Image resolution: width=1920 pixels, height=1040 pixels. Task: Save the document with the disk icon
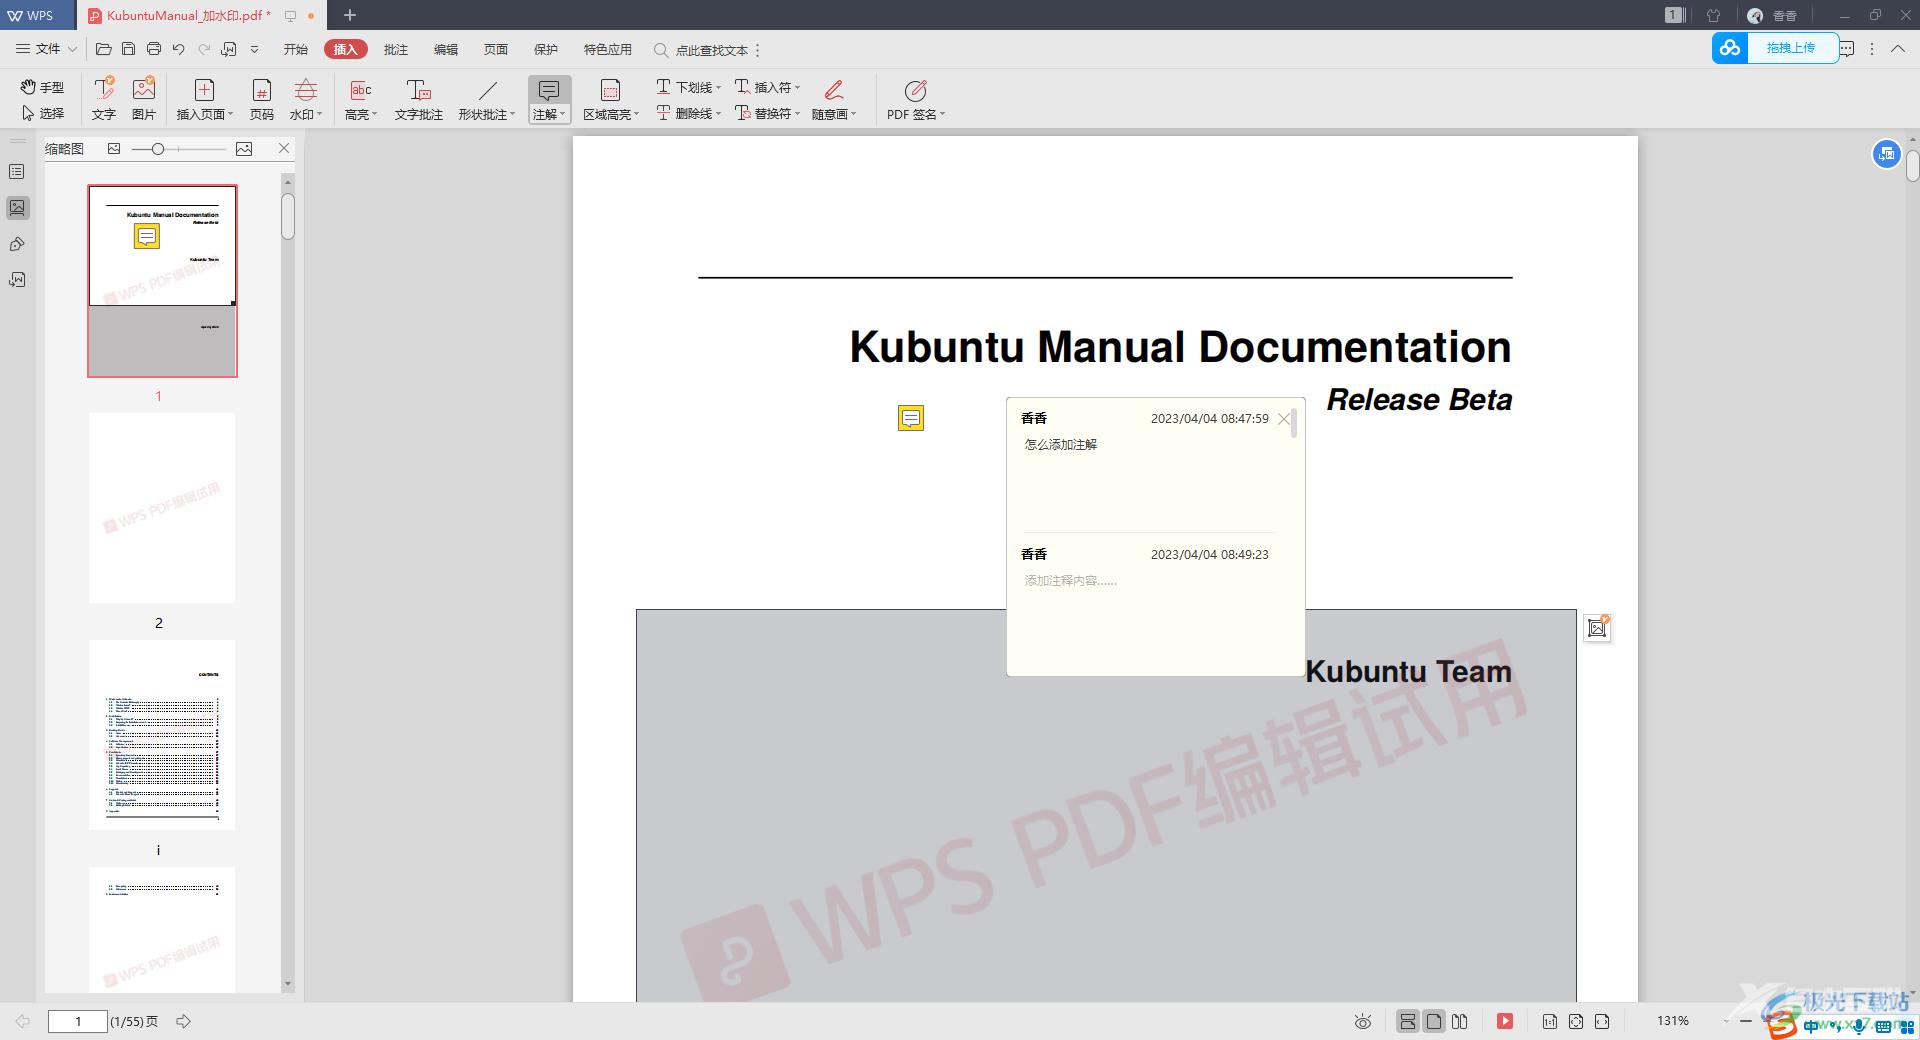(x=128, y=49)
